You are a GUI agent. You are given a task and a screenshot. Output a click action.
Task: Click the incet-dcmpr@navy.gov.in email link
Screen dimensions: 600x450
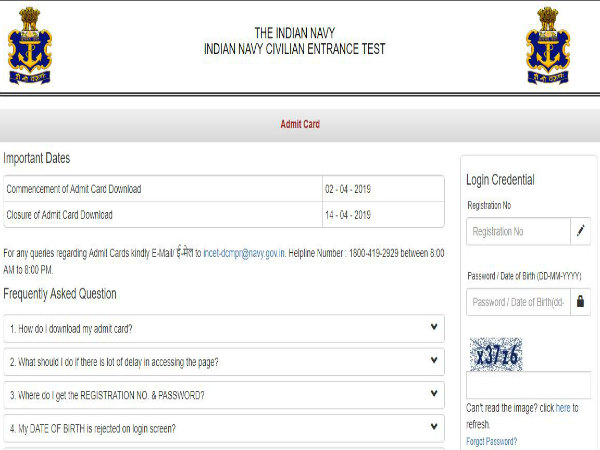244,253
